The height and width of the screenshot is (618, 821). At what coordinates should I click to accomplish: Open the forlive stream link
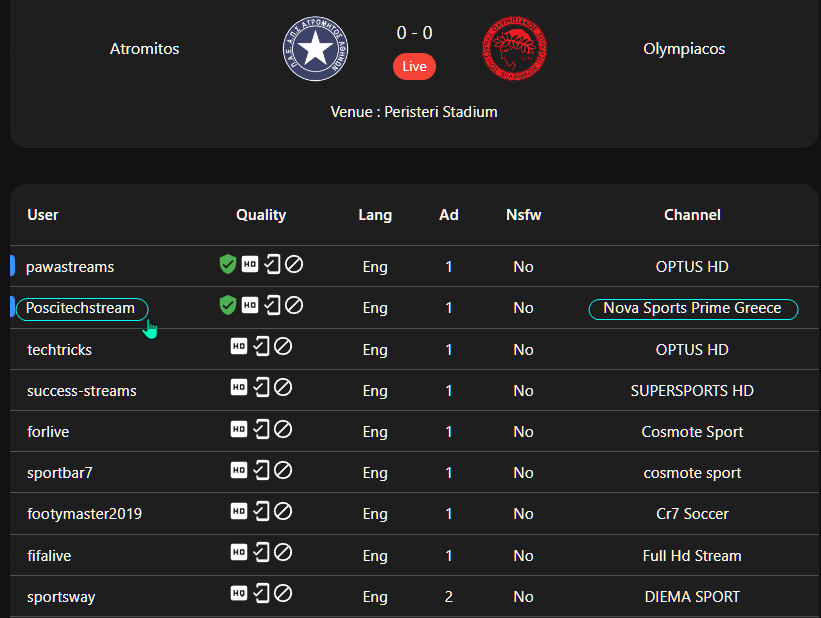tap(48, 432)
